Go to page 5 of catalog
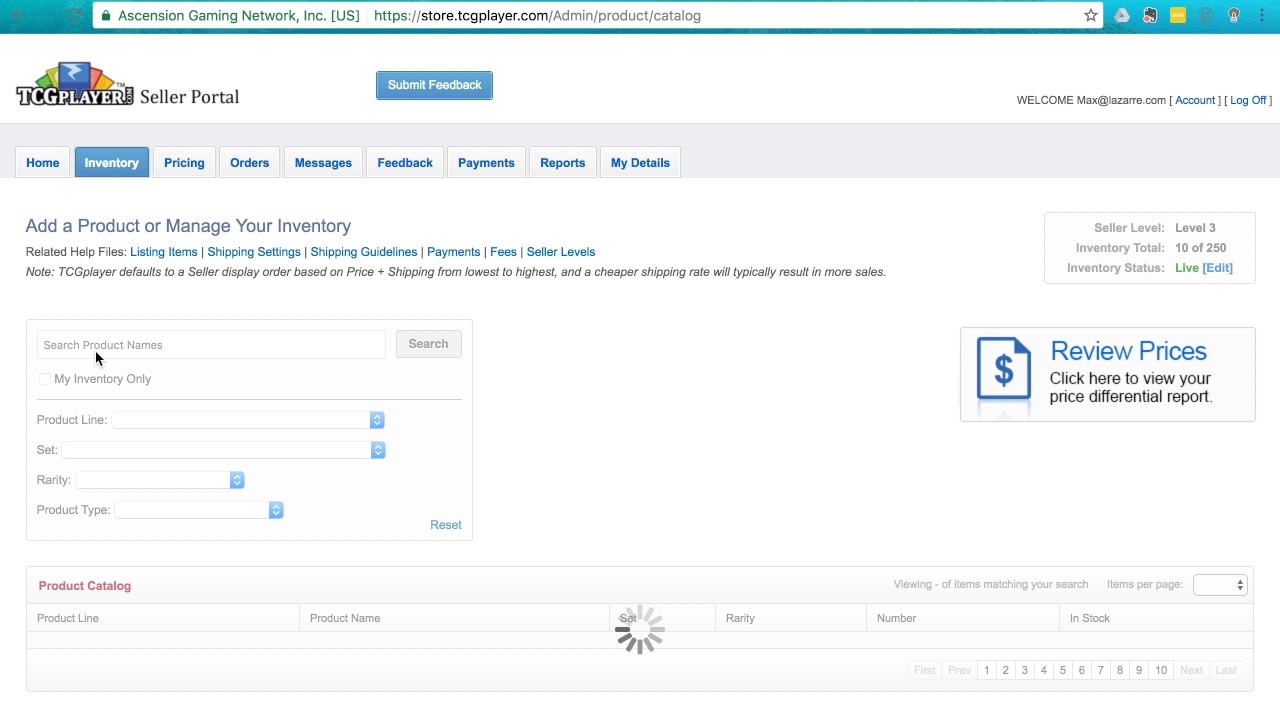 coord(1063,670)
